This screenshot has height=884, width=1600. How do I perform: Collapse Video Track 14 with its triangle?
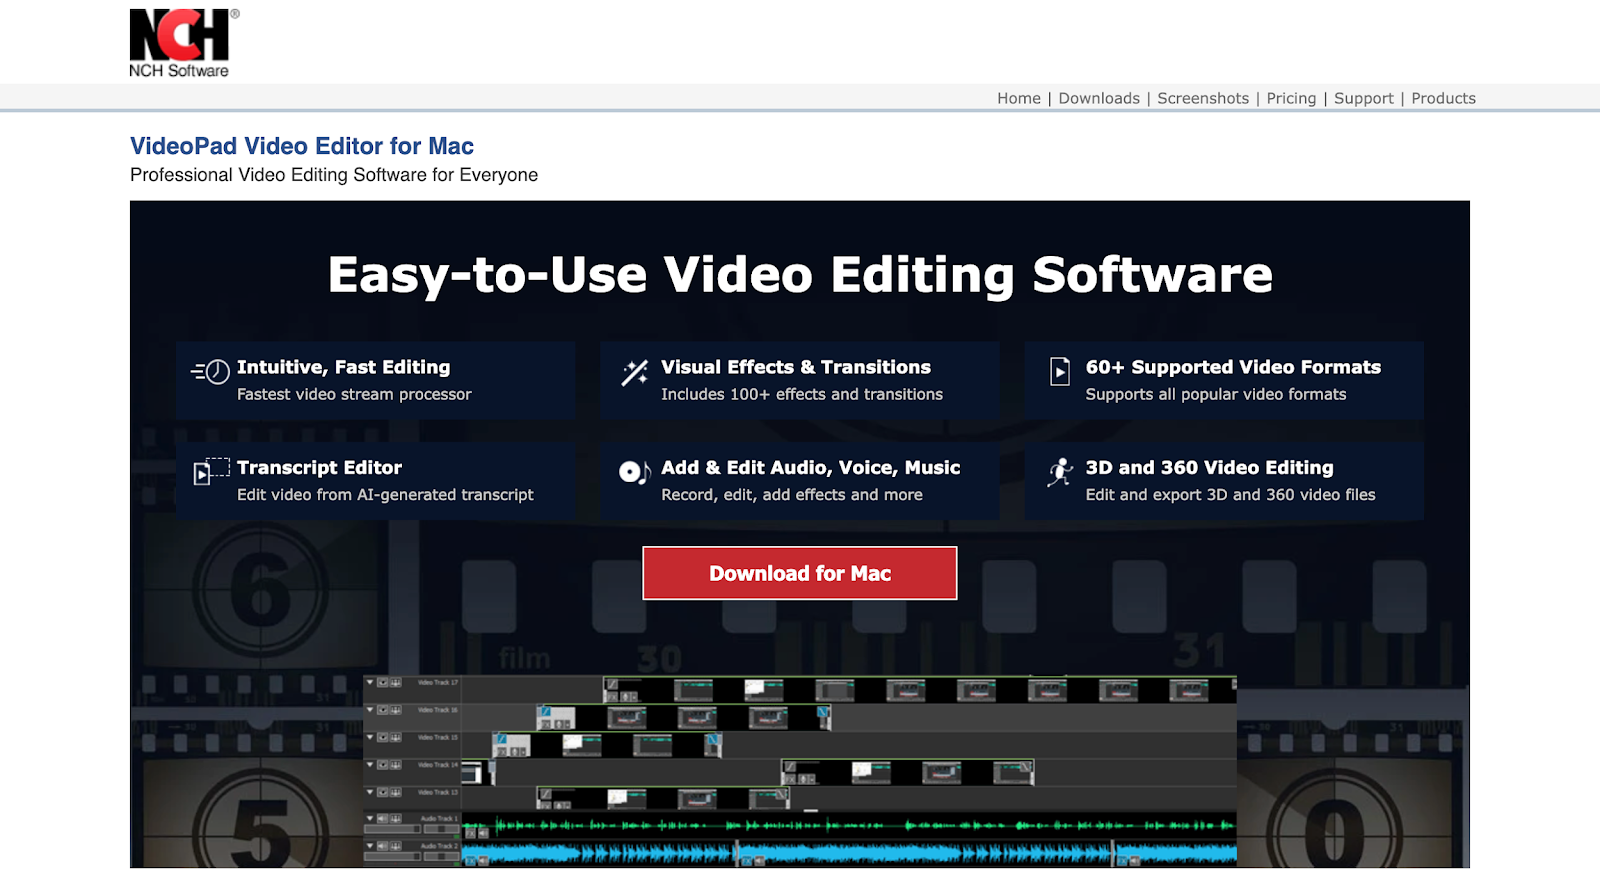tap(370, 764)
